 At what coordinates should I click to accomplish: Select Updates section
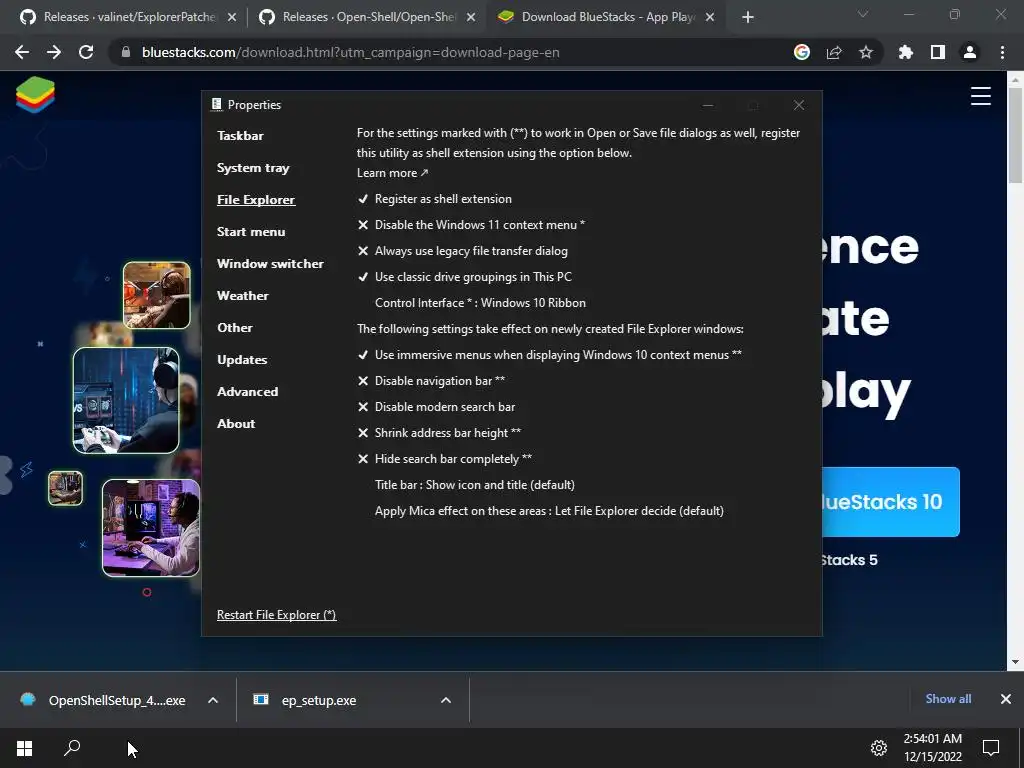point(242,360)
